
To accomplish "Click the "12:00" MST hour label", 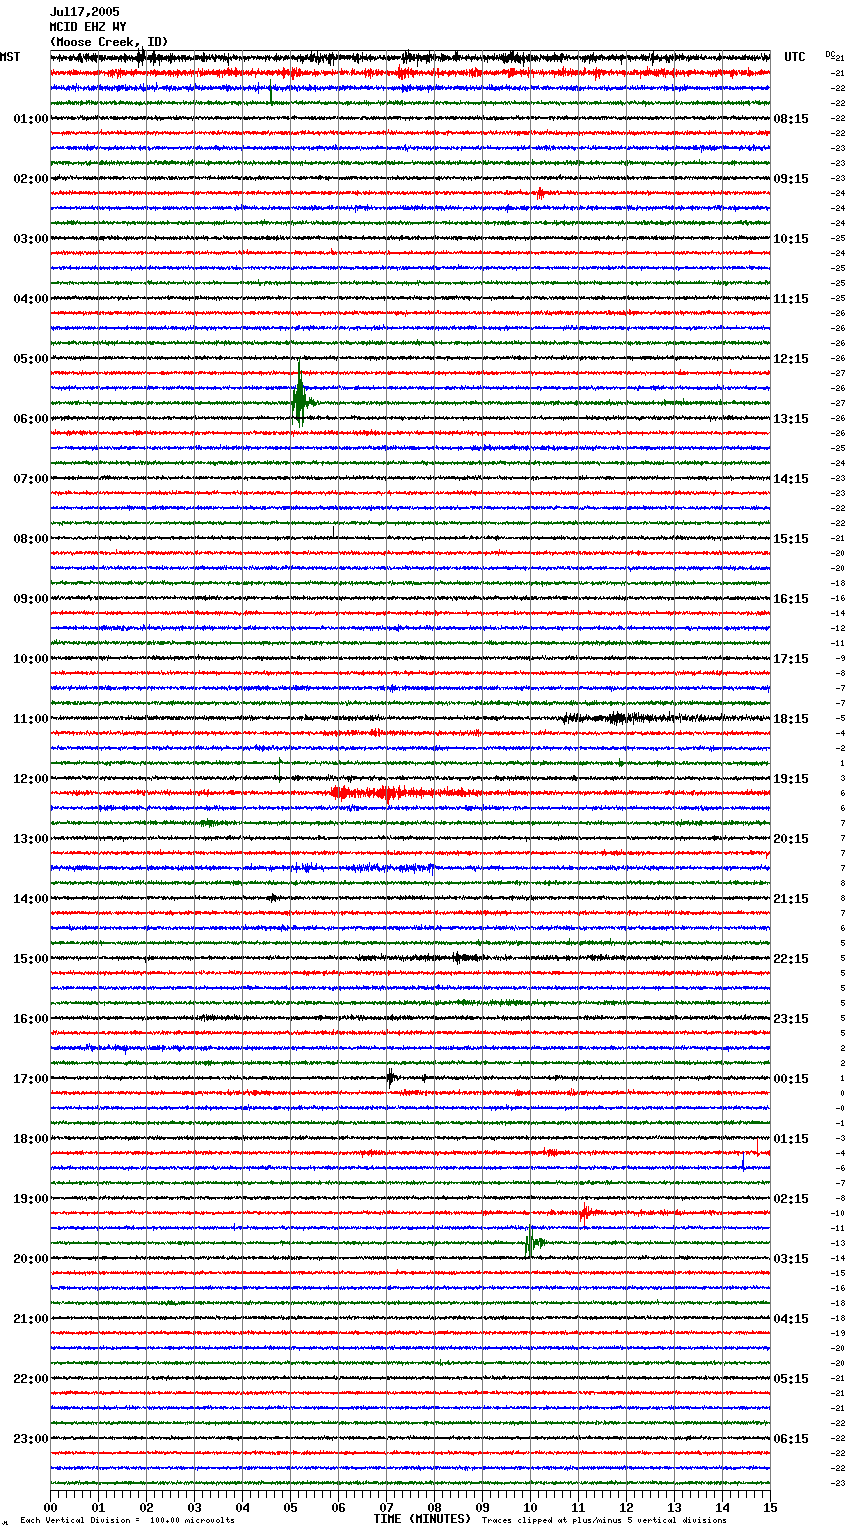I will pos(31,779).
